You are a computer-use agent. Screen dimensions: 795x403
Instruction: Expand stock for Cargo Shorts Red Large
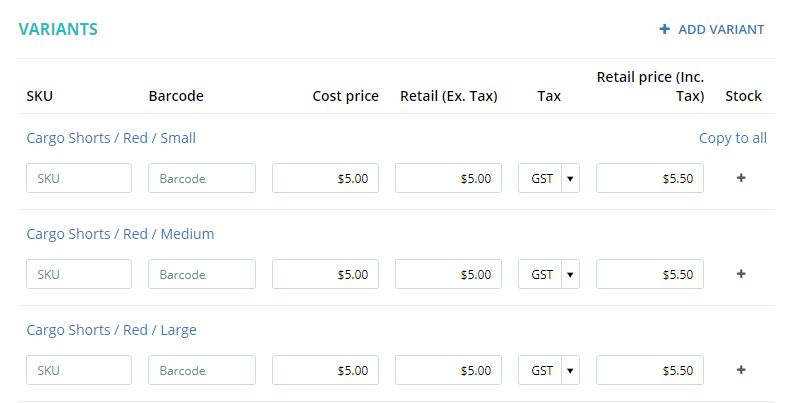click(741, 370)
